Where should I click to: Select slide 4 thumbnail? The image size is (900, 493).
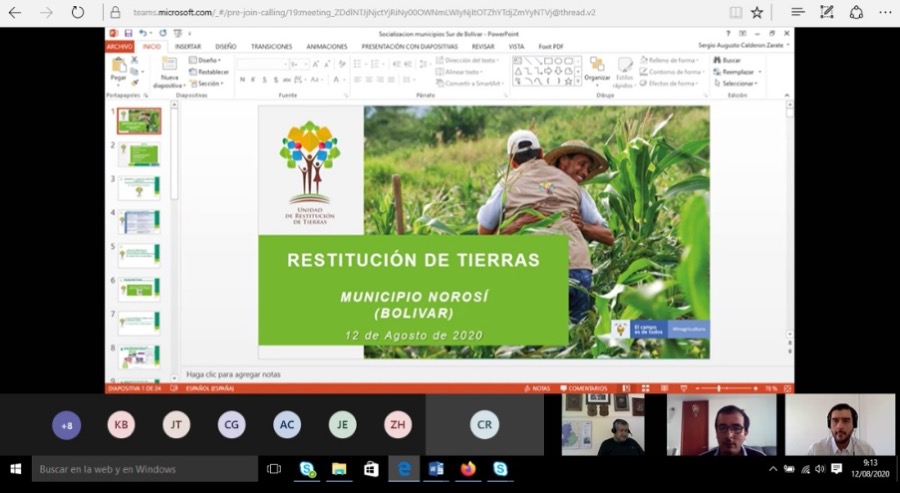pos(139,222)
